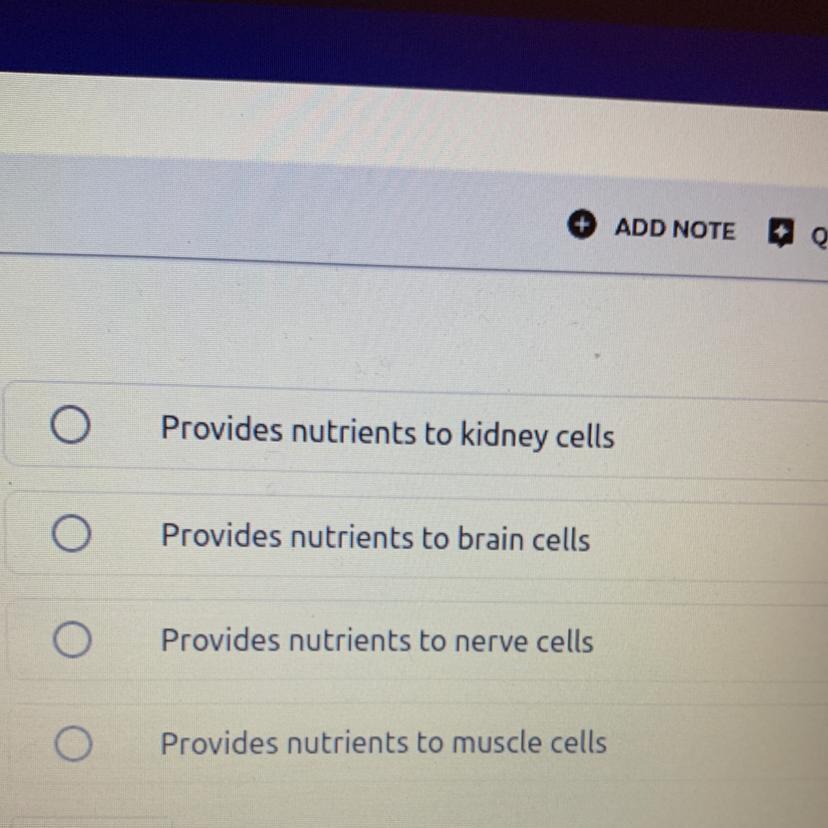Click the text 'Provides nutrients to kidney cells'
This screenshot has height=828, width=828.
(x=387, y=433)
